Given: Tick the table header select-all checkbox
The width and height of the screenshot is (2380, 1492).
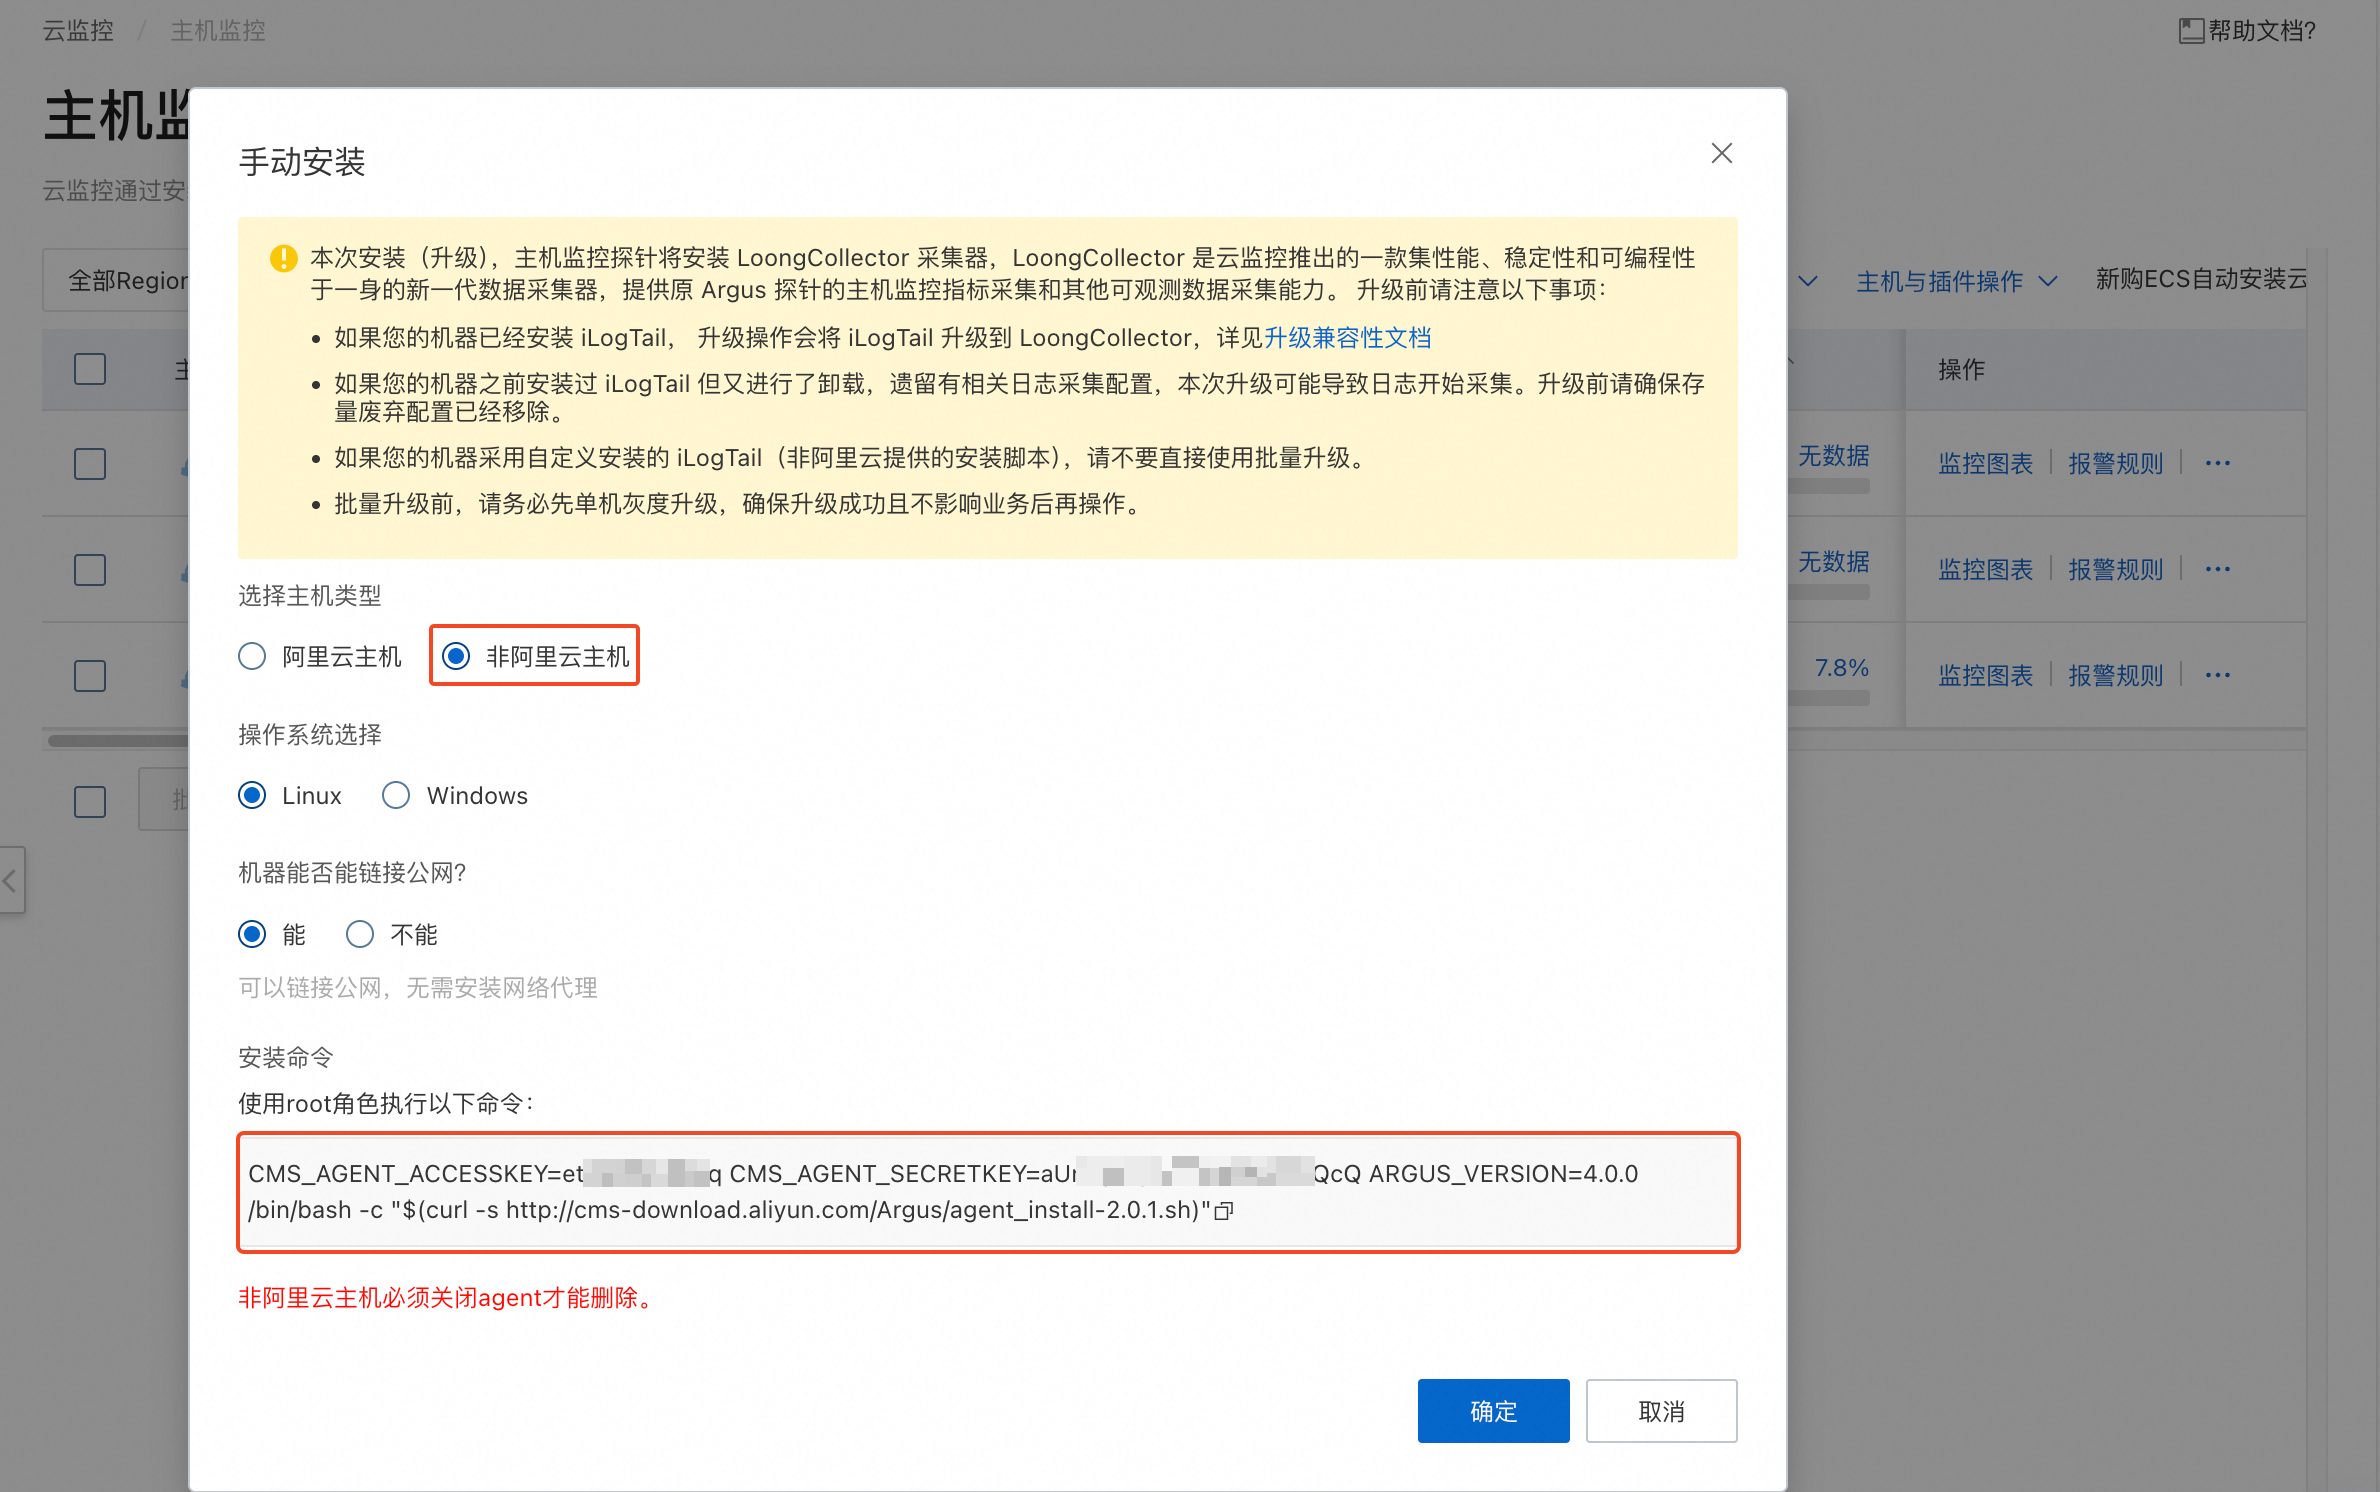Looking at the screenshot, I should [x=90, y=369].
